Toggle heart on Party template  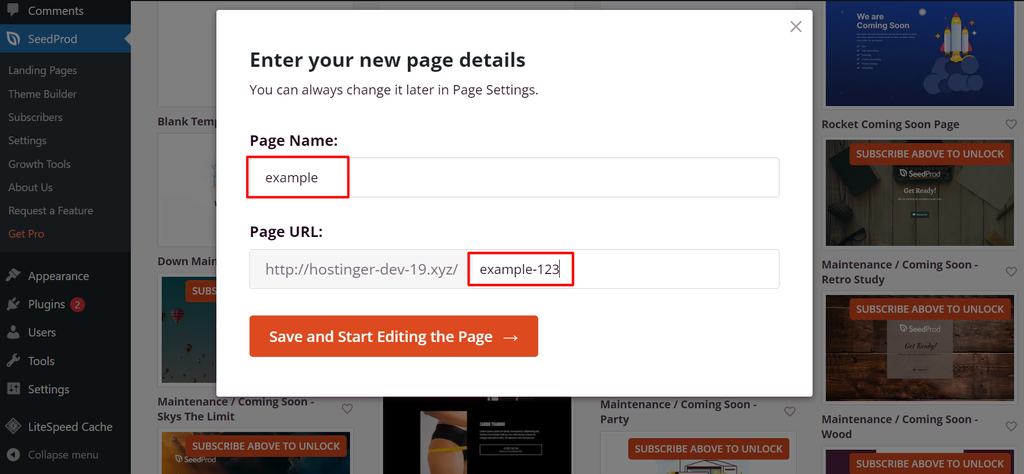(x=790, y=411)
